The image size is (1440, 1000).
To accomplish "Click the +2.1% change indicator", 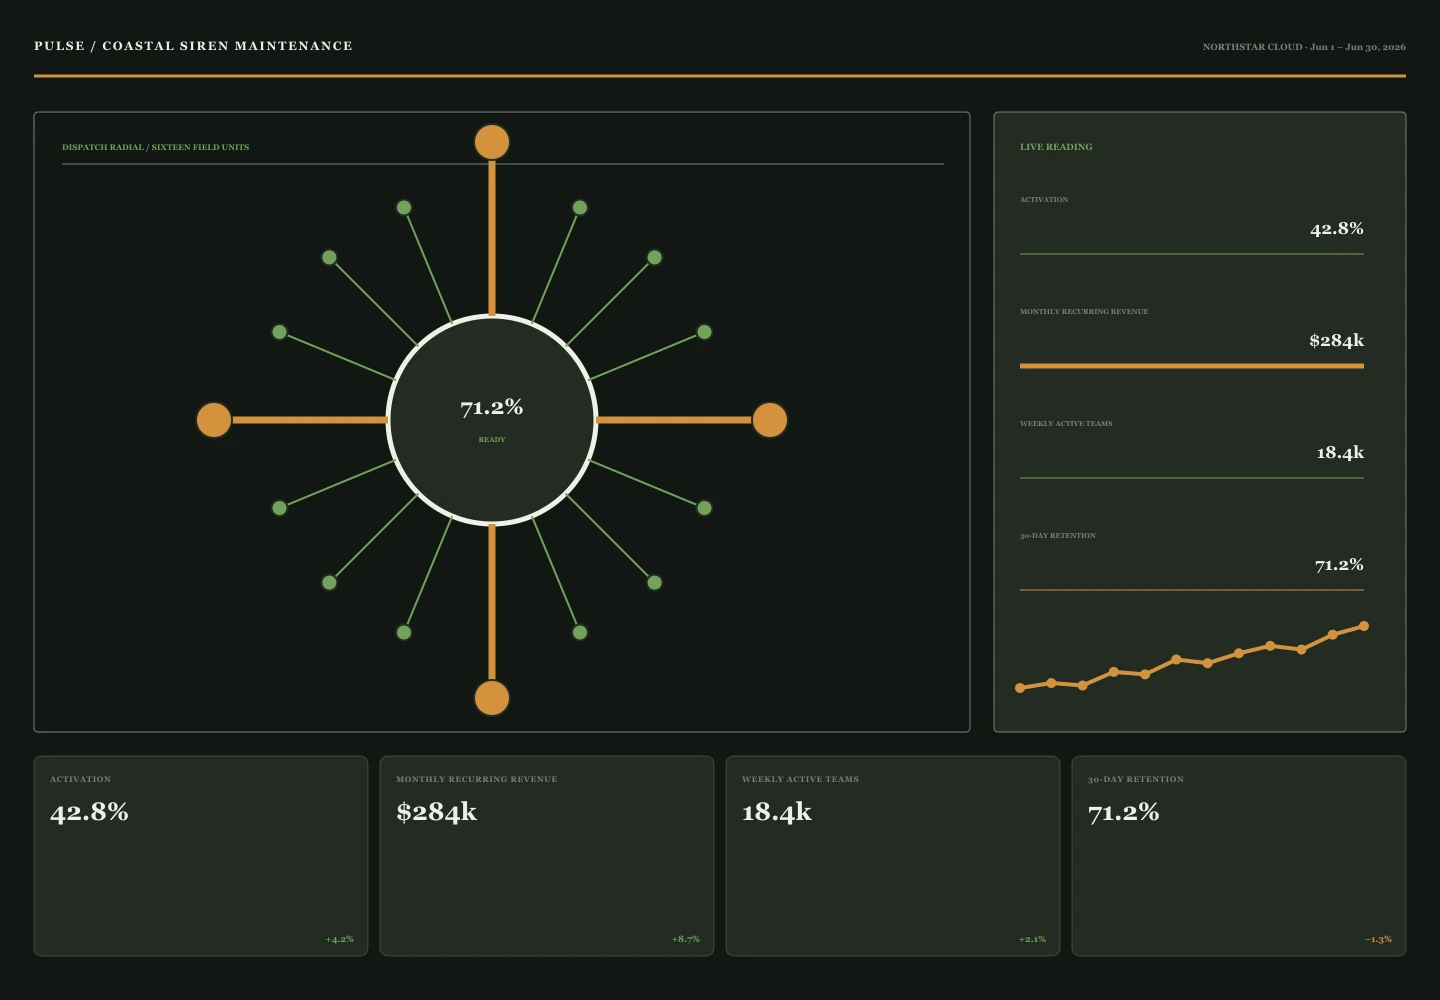I will click(1032, 939).
